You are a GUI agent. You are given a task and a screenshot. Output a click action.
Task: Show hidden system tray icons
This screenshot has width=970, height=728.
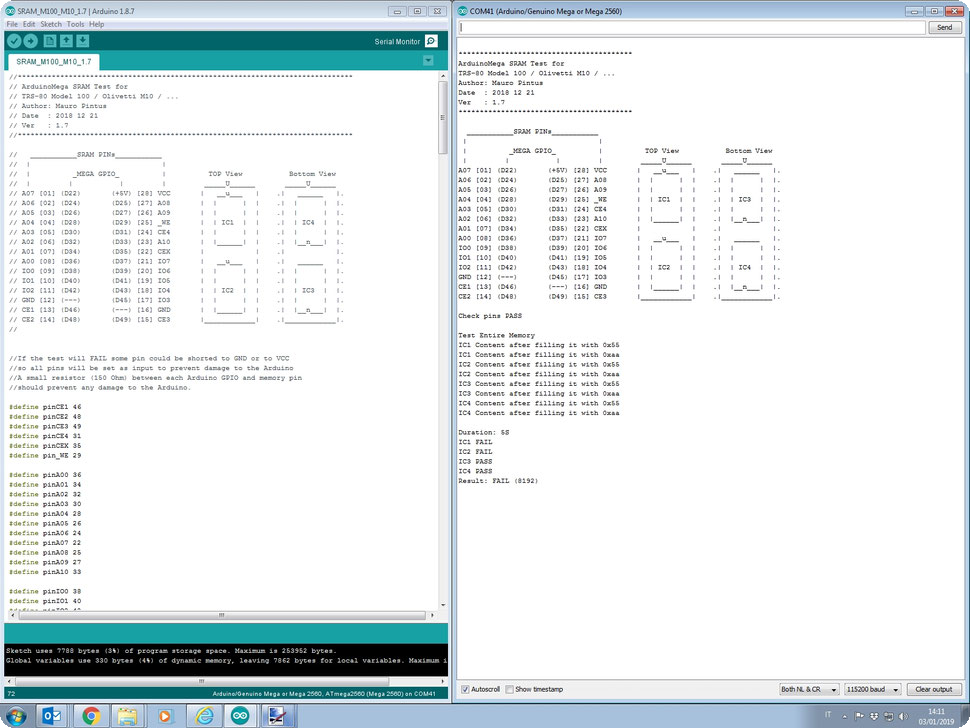[844, 716]
